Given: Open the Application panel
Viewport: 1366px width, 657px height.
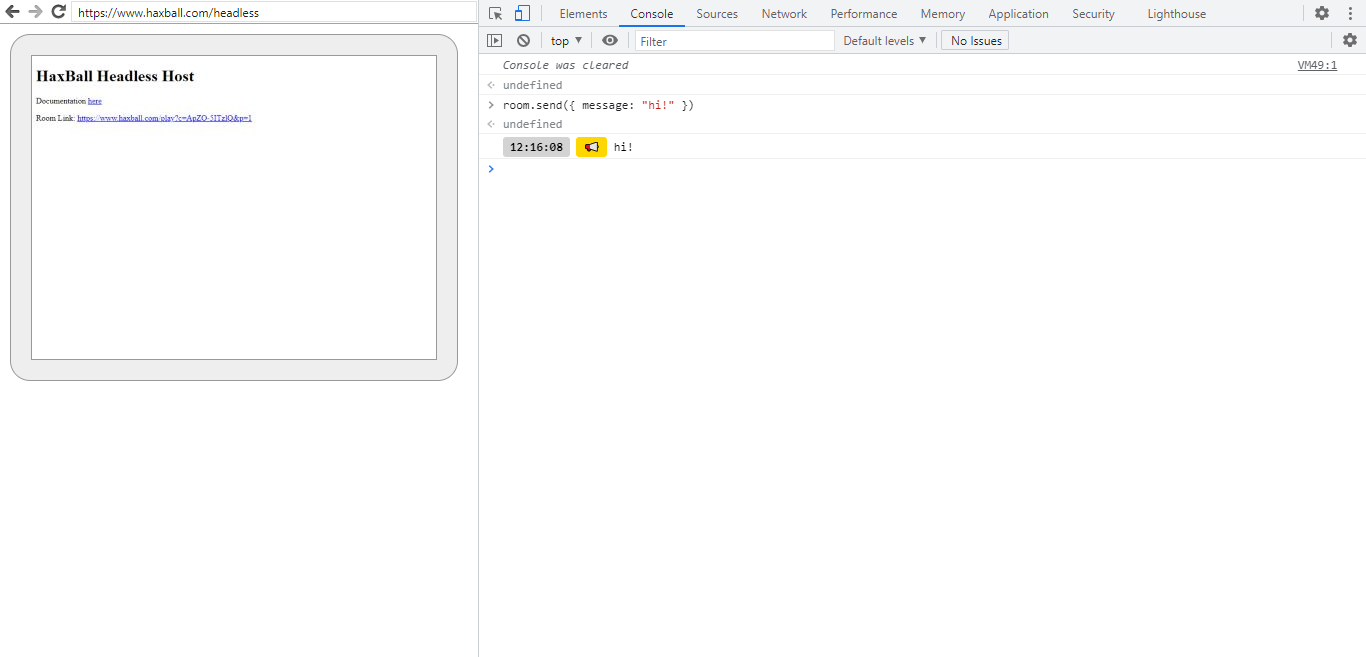Looking at the screenshot, I should 1018,13.
